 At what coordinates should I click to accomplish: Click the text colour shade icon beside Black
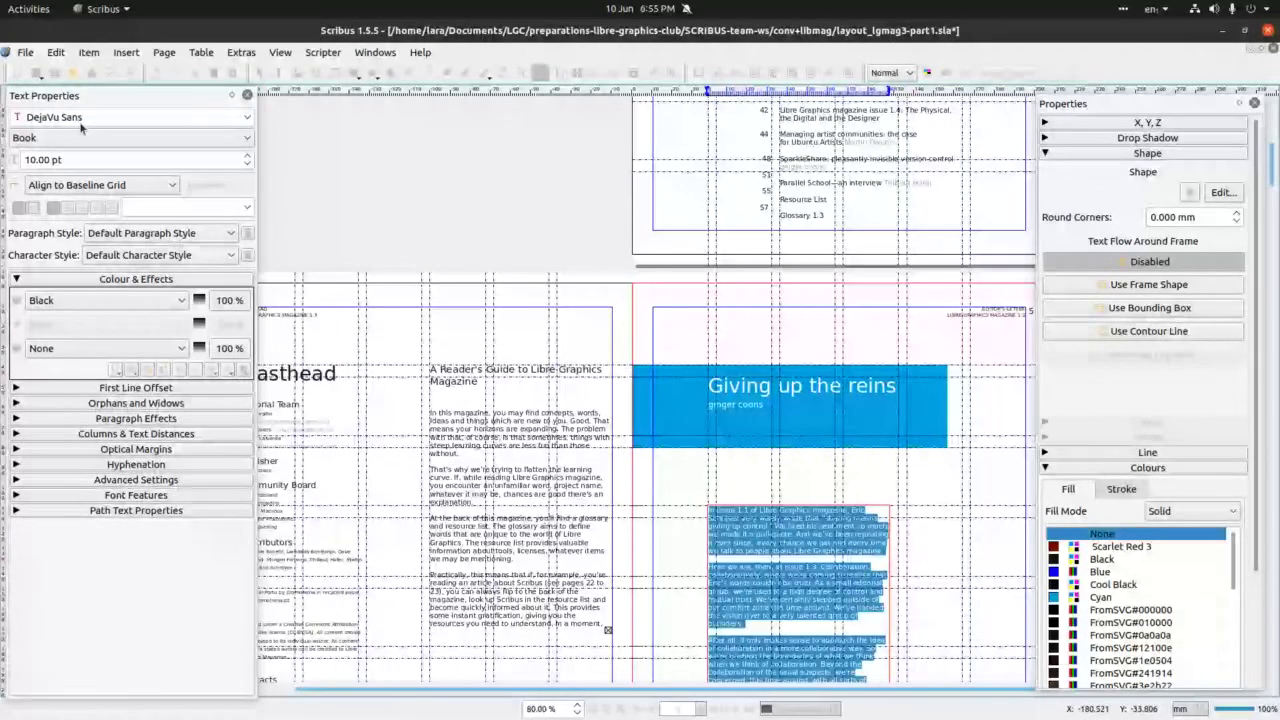tap(199, 300)
